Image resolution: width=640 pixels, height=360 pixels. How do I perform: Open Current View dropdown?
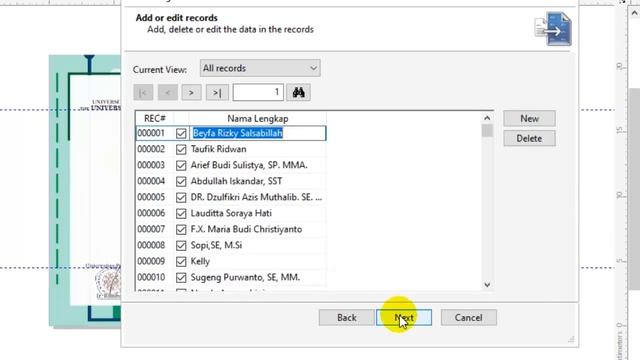point(260,68)
